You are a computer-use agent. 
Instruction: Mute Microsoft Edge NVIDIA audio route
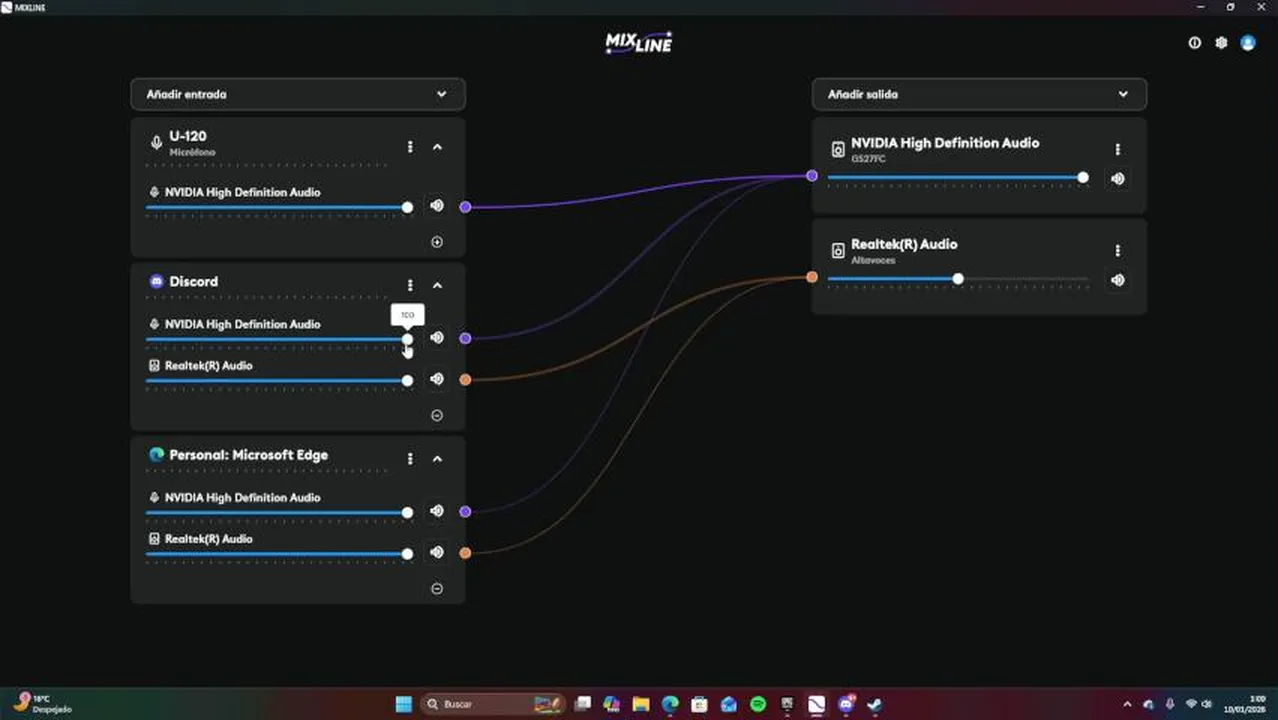(x=437, y=511)
